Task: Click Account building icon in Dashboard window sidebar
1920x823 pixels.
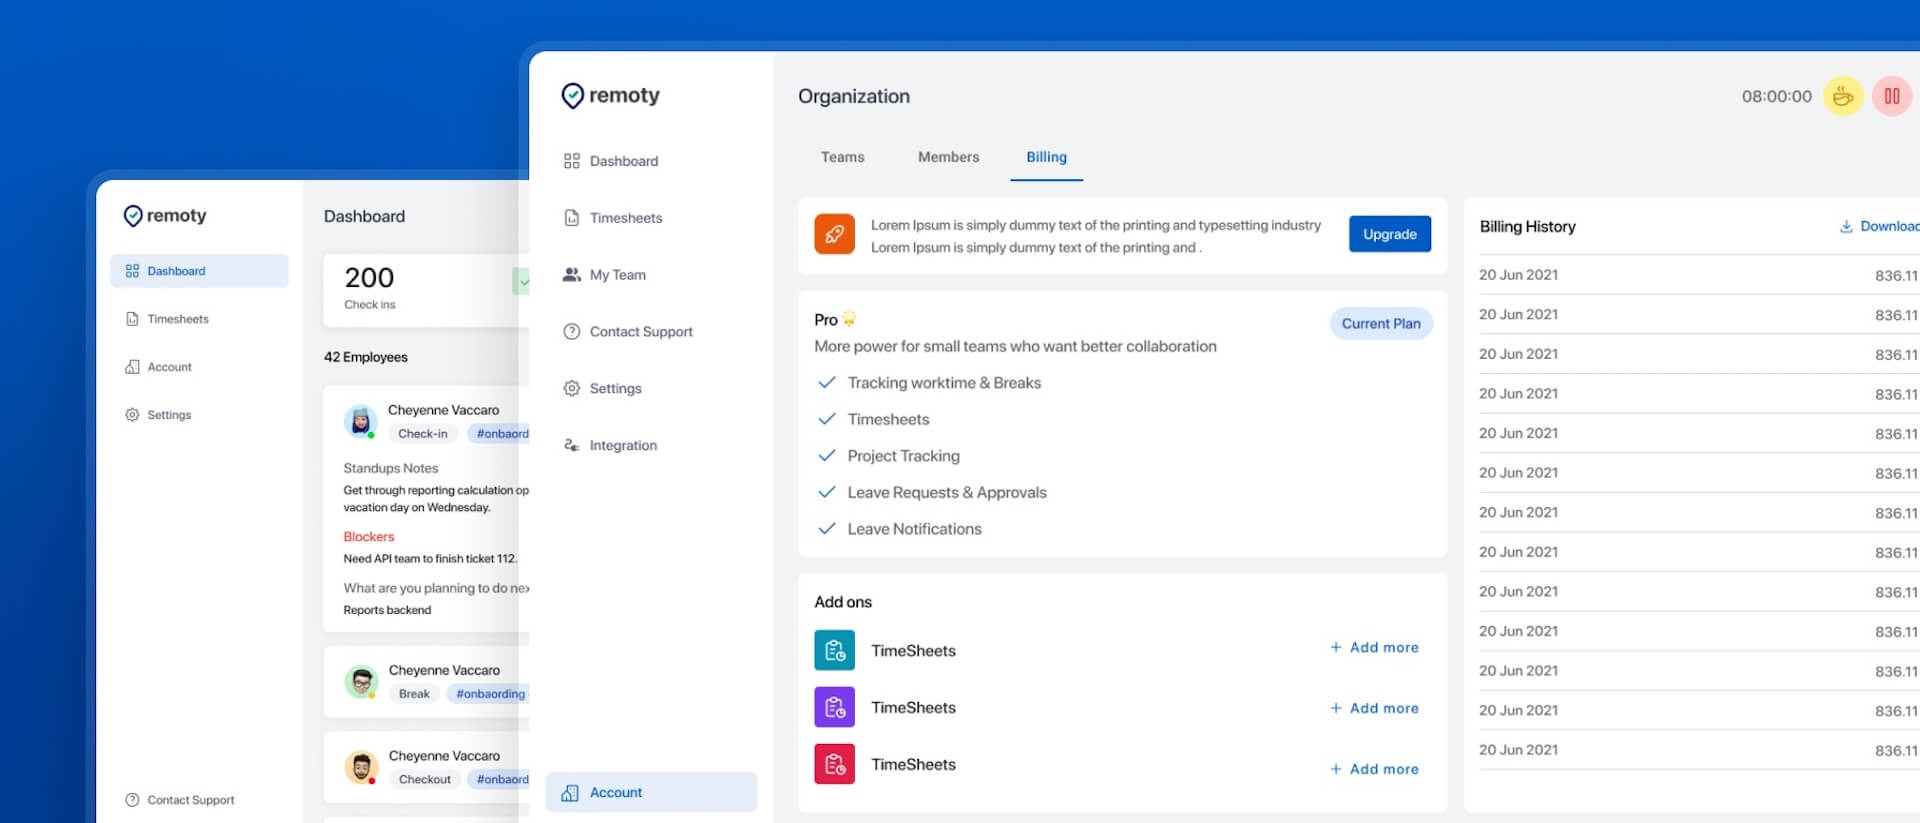Action: pyautogui.click(x=132, y=367)
